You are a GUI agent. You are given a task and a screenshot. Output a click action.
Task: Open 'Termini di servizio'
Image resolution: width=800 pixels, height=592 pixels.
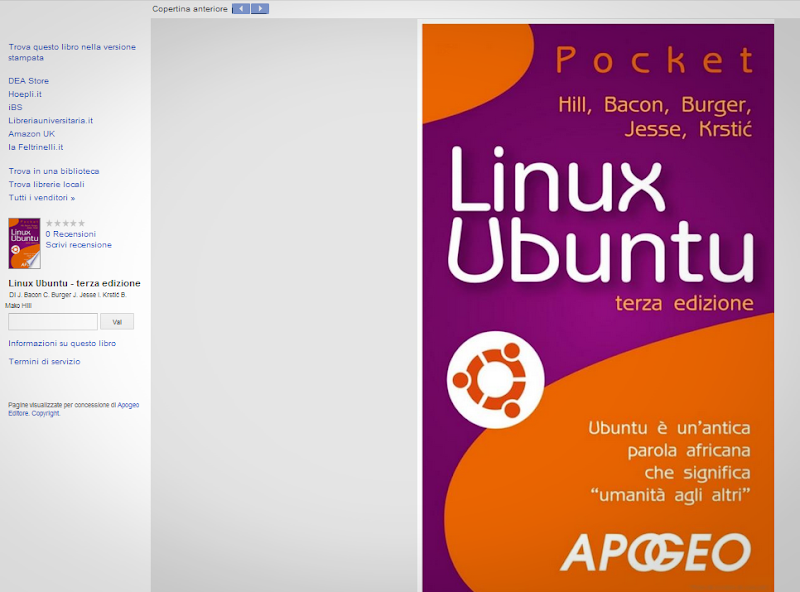click(x=44, y=361)
